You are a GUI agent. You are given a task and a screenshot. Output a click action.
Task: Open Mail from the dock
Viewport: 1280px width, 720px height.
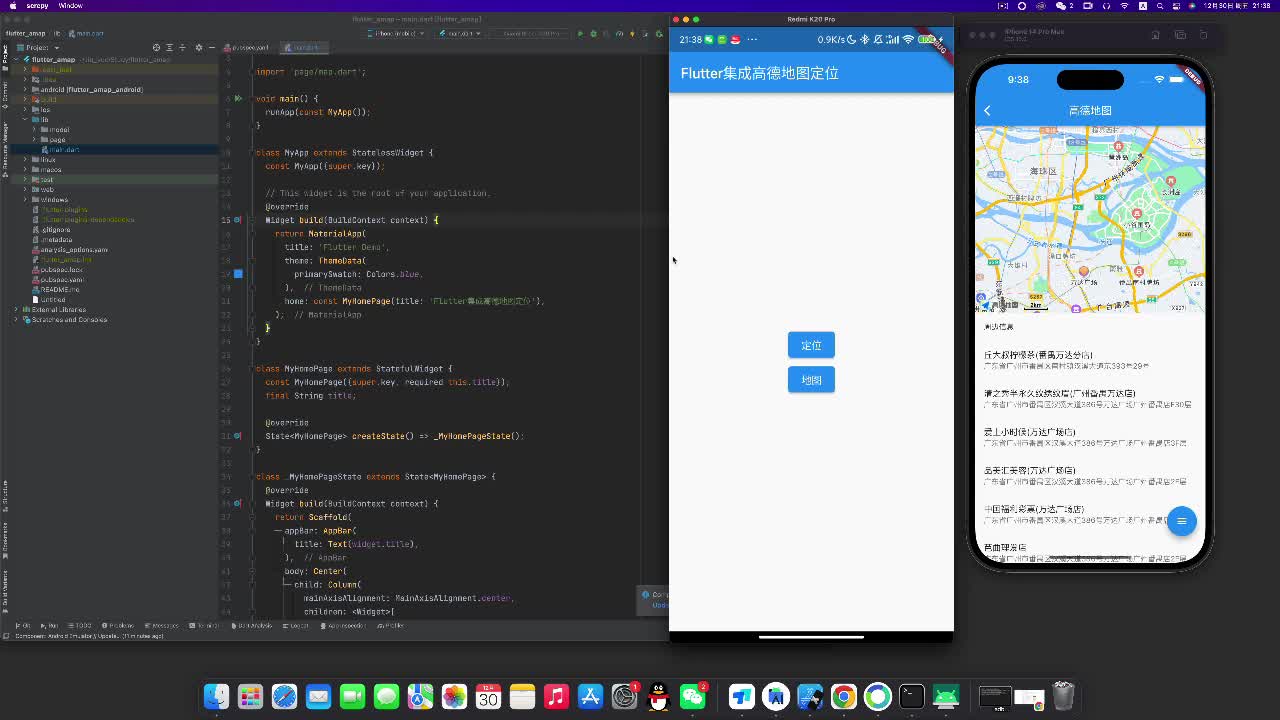coord(318,696)
